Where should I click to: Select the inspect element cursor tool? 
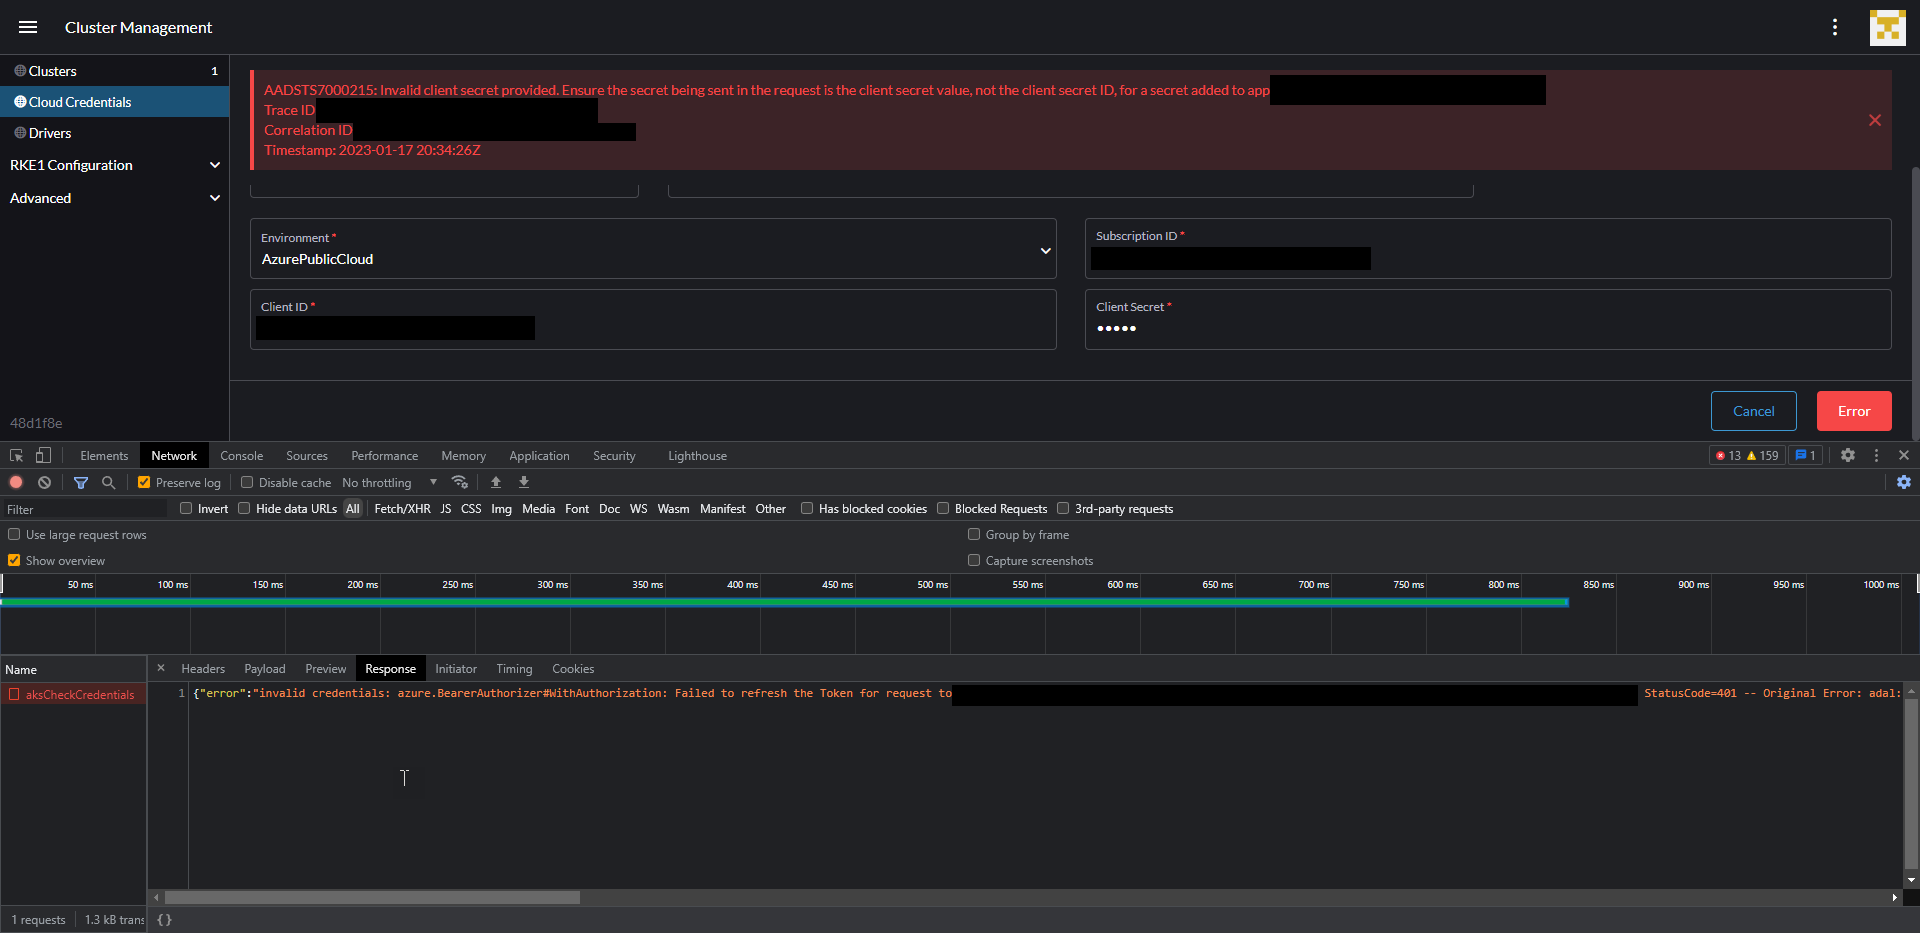point(16,455)
